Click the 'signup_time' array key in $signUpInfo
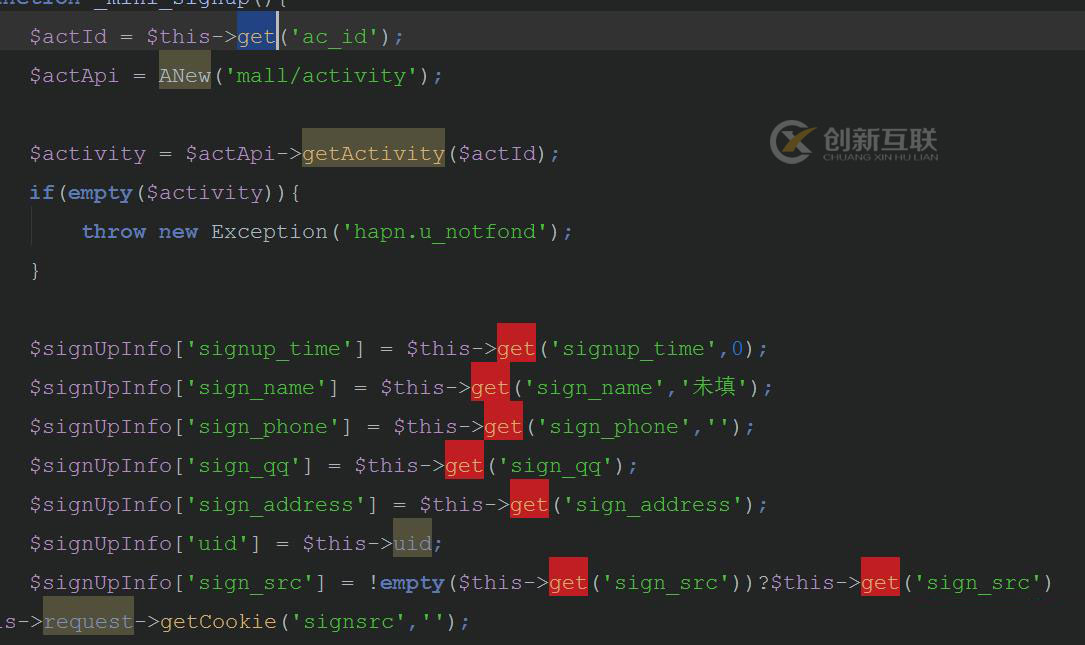The height and width of the screenshot is (645, 1085). (269, 348)
